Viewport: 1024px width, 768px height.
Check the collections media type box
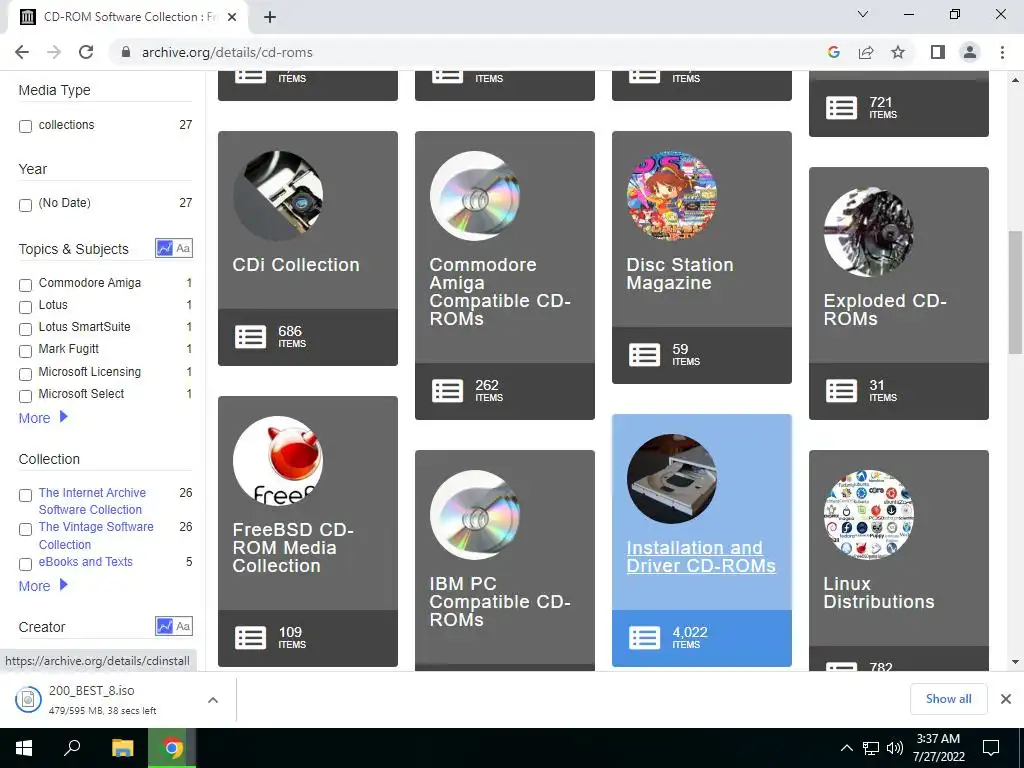(x=25, y=126)
